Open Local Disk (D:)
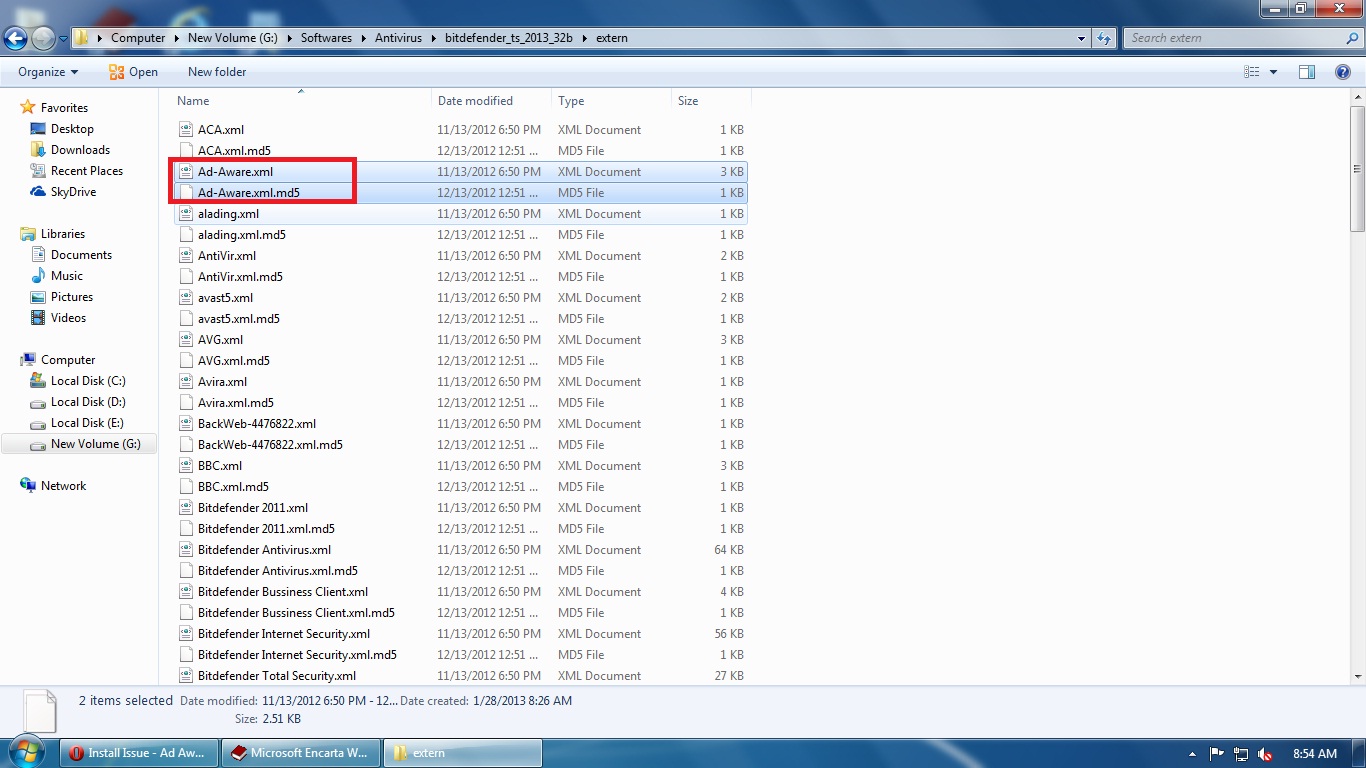Viewport: 1366px width, 768px height. click(x=88, y=402)
